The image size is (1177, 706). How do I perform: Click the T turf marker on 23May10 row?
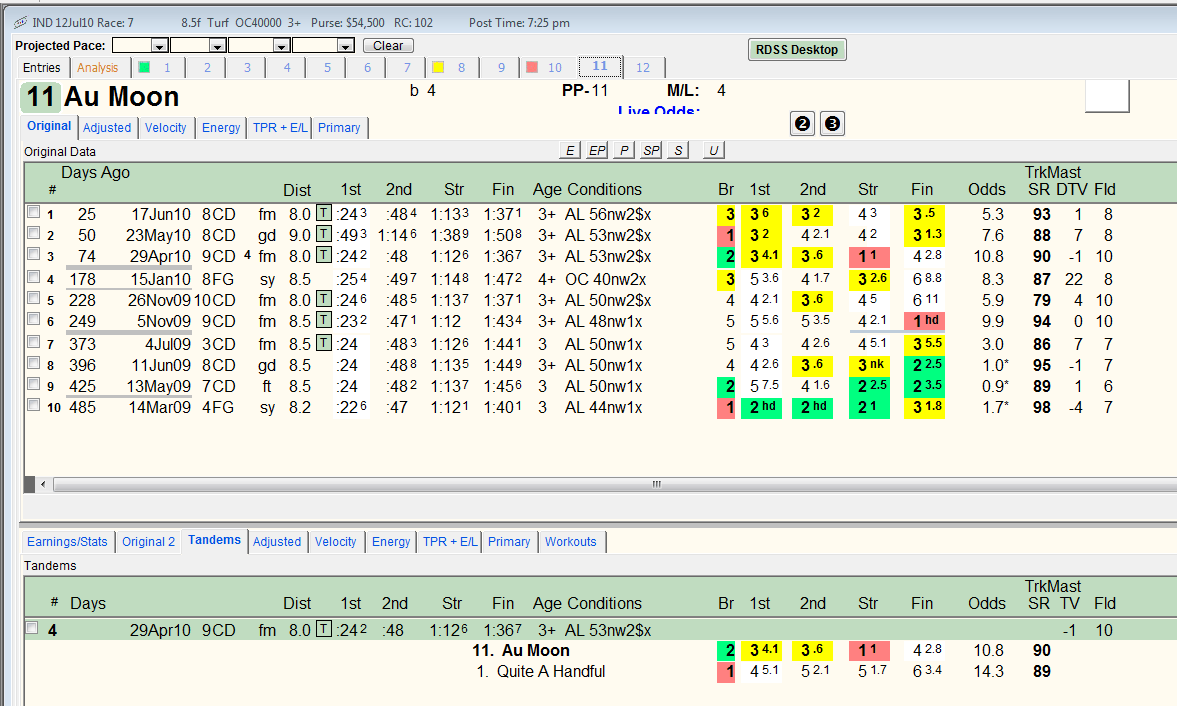(324, 234)
